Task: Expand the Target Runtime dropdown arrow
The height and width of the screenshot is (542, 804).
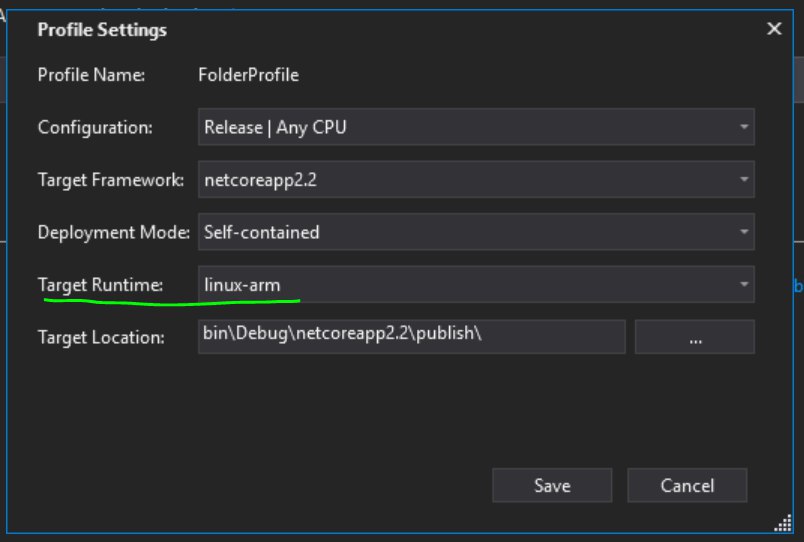Action: tap(743, 284)
